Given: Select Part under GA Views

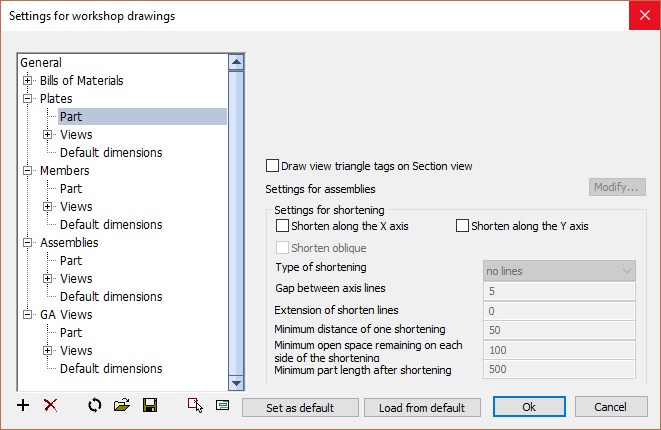Looking at the screenshot, I should click(71, 333).
